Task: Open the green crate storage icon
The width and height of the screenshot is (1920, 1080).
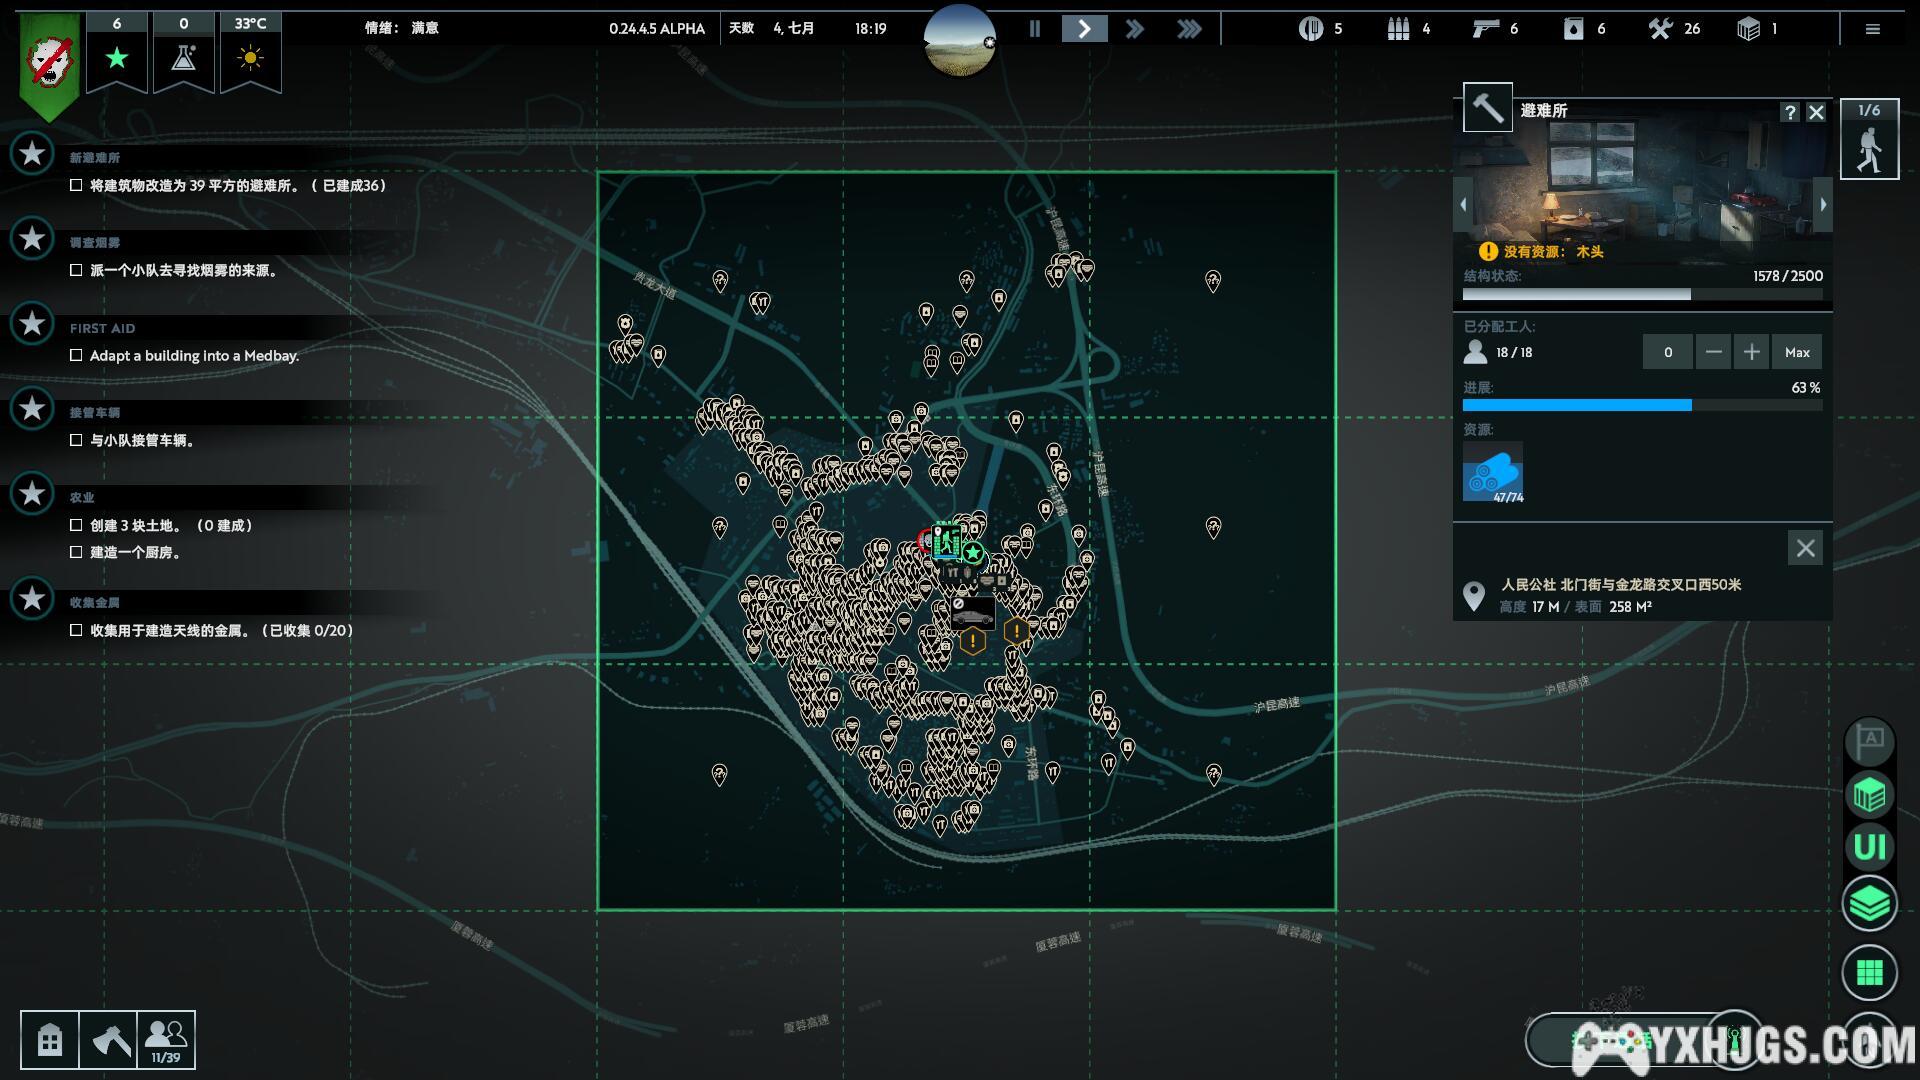Action: pyautogui.click(x=1869, y=796)
